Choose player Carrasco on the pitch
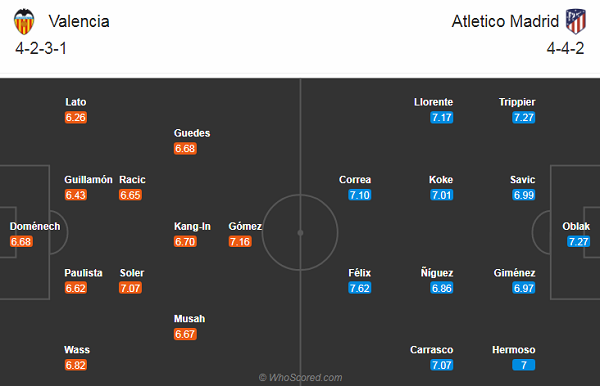The width and height of the screenshot is (600, 386). coord(432,350)
